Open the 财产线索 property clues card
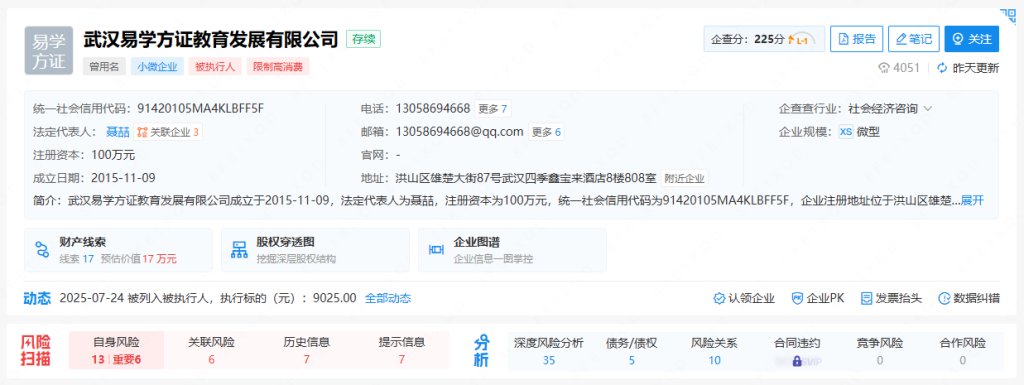 (x=118, y=250)
